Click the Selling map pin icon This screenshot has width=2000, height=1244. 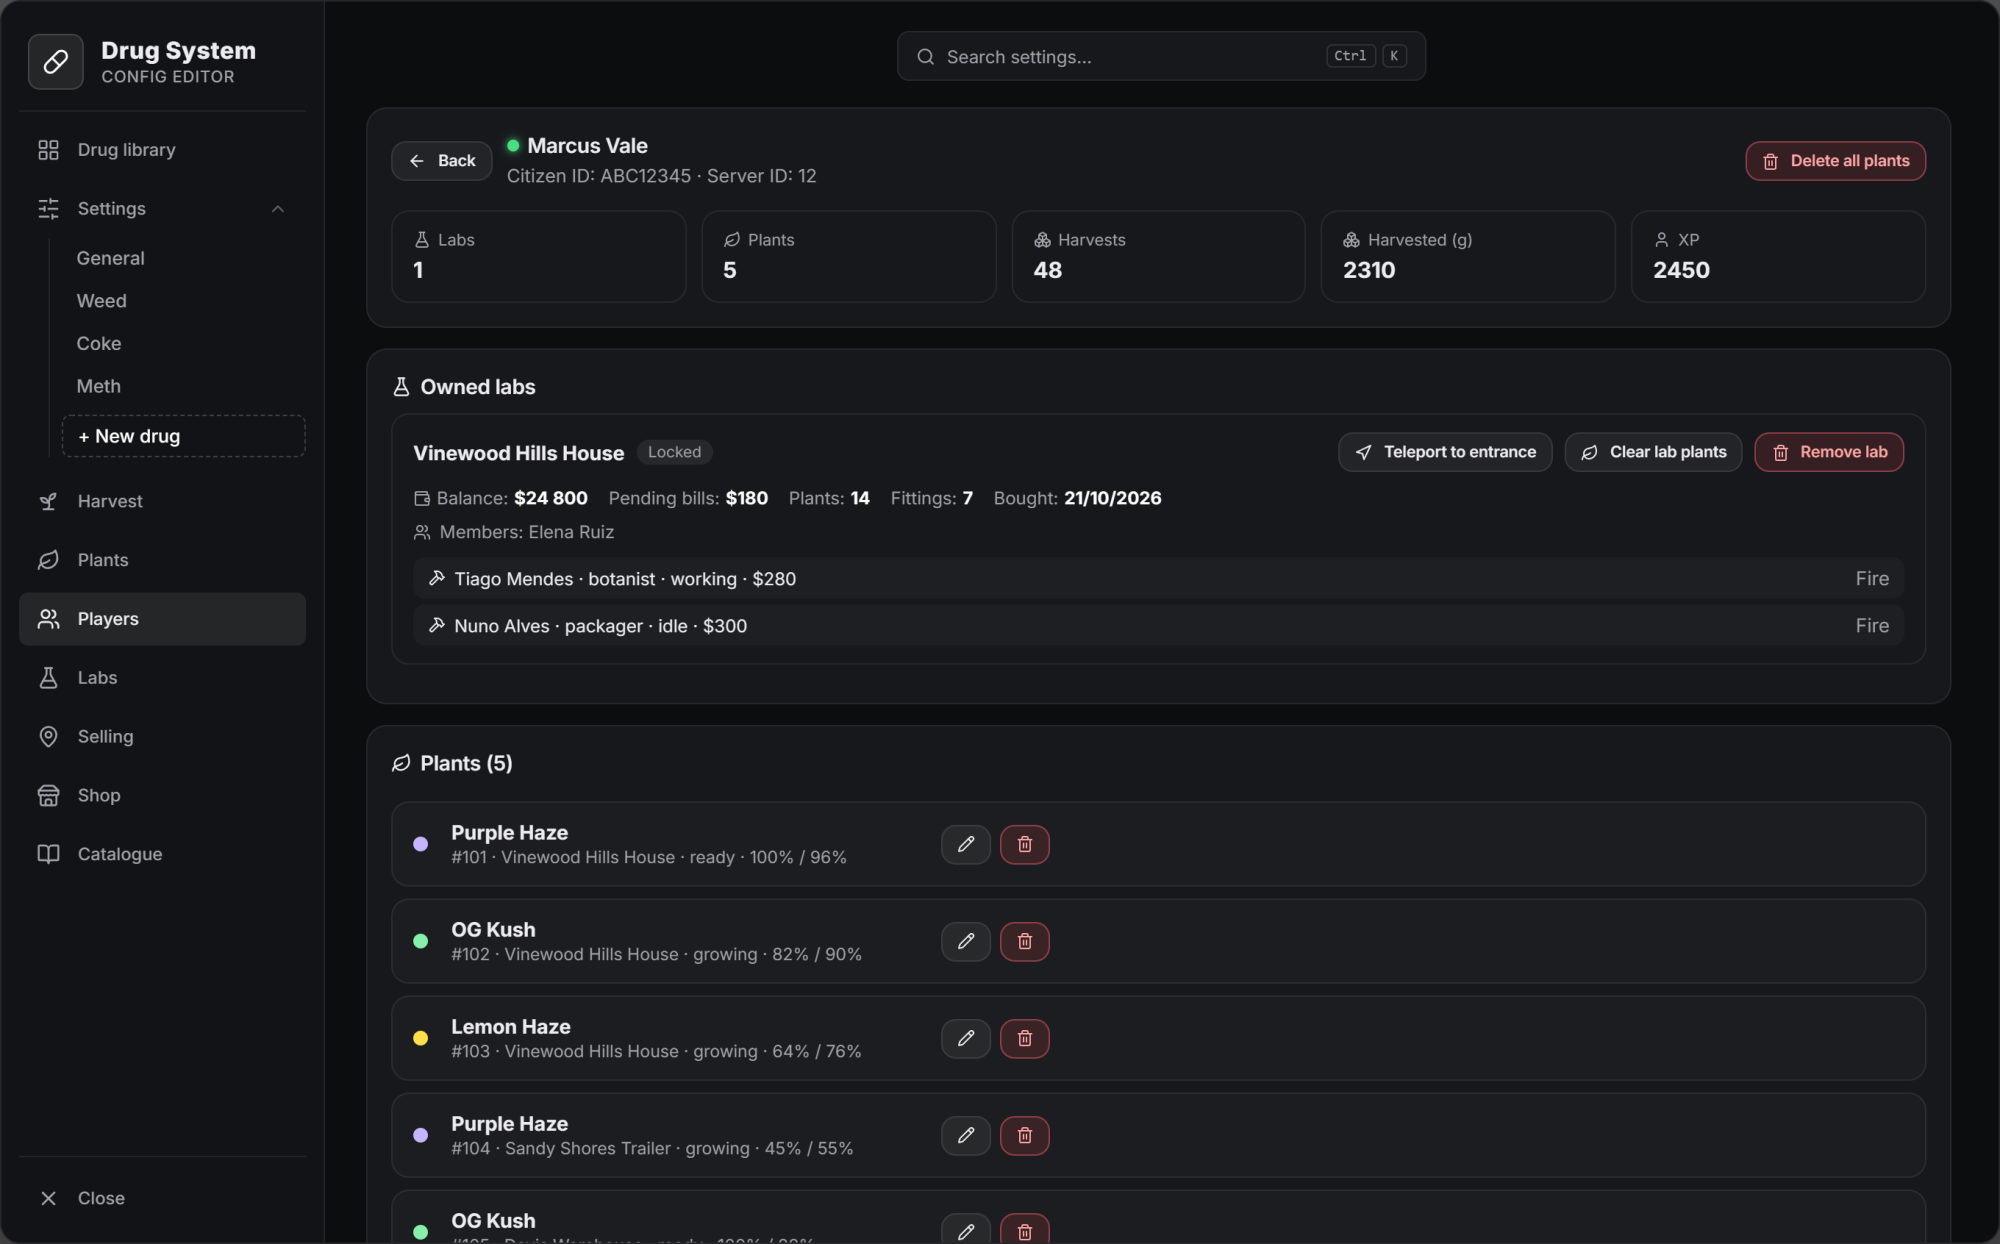pos(48,736)
